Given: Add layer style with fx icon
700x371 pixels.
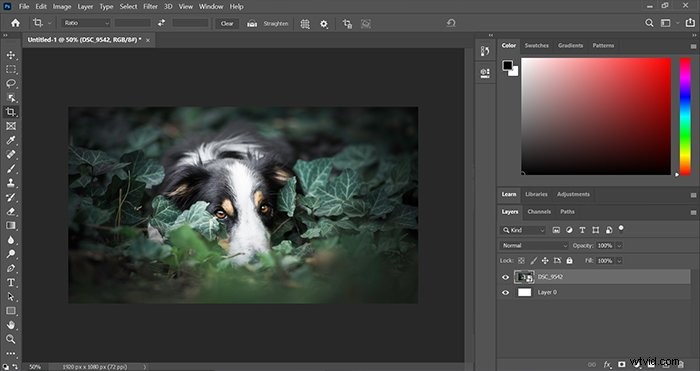Looking at the screenshot, I should point(607,365).
